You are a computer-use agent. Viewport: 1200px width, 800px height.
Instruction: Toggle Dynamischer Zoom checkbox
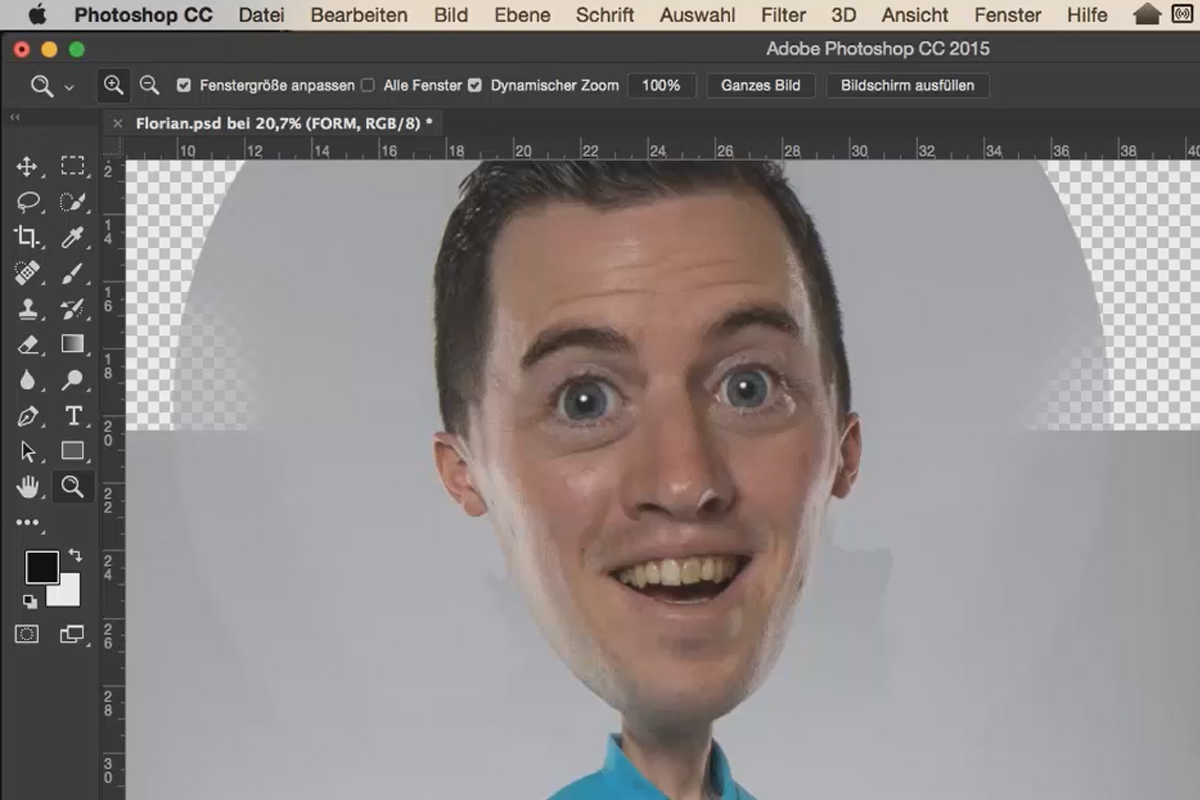475,86
